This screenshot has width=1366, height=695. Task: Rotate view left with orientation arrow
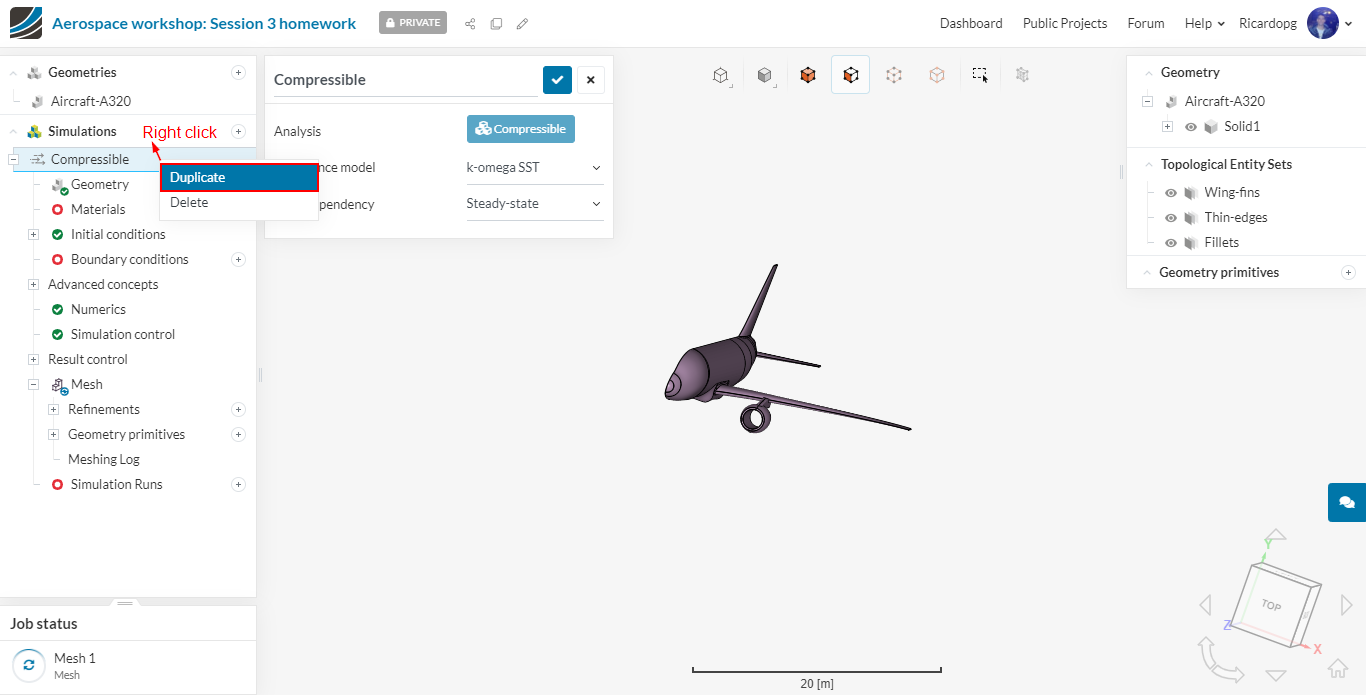click(1205, 605)
